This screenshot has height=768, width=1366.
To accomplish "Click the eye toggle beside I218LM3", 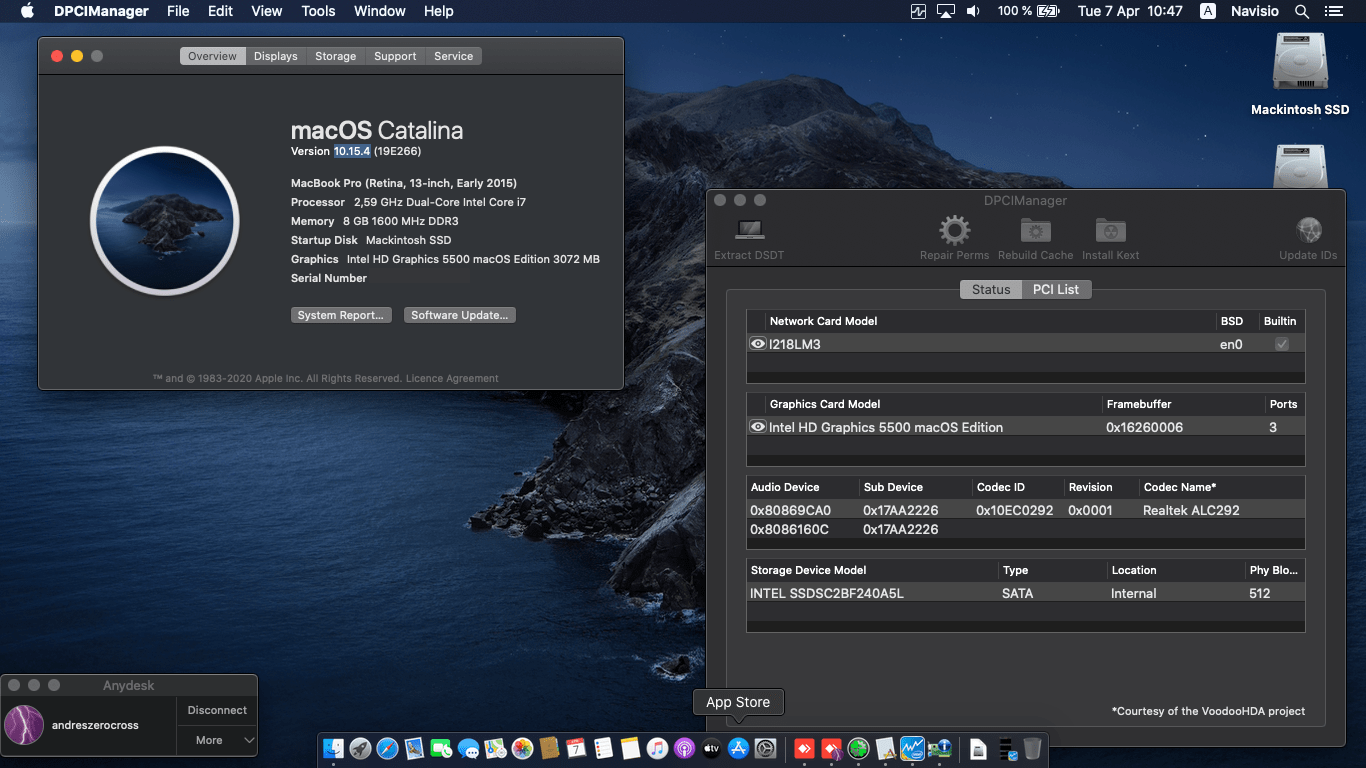I will coord(757,343).
